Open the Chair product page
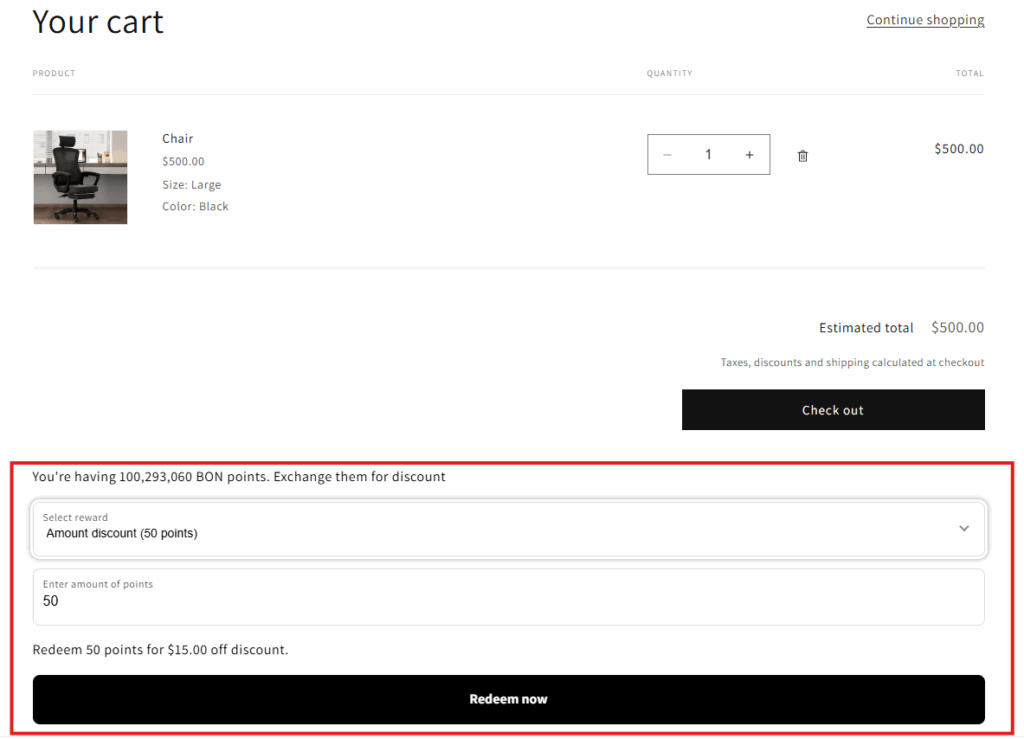Screen dimensions: 1024x739 (177, 138)
